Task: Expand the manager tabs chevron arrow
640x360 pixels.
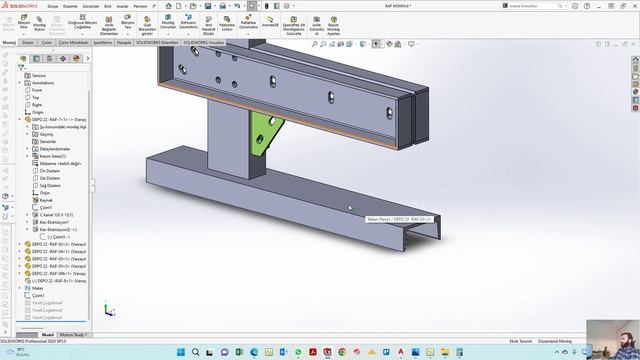Action: pos(87,58)
